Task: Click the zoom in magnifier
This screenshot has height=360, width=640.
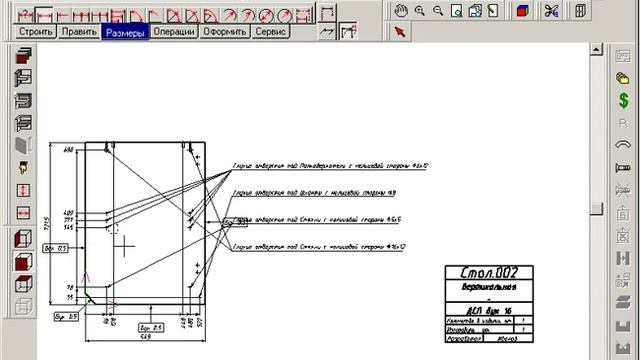Action: coord(420,11)
